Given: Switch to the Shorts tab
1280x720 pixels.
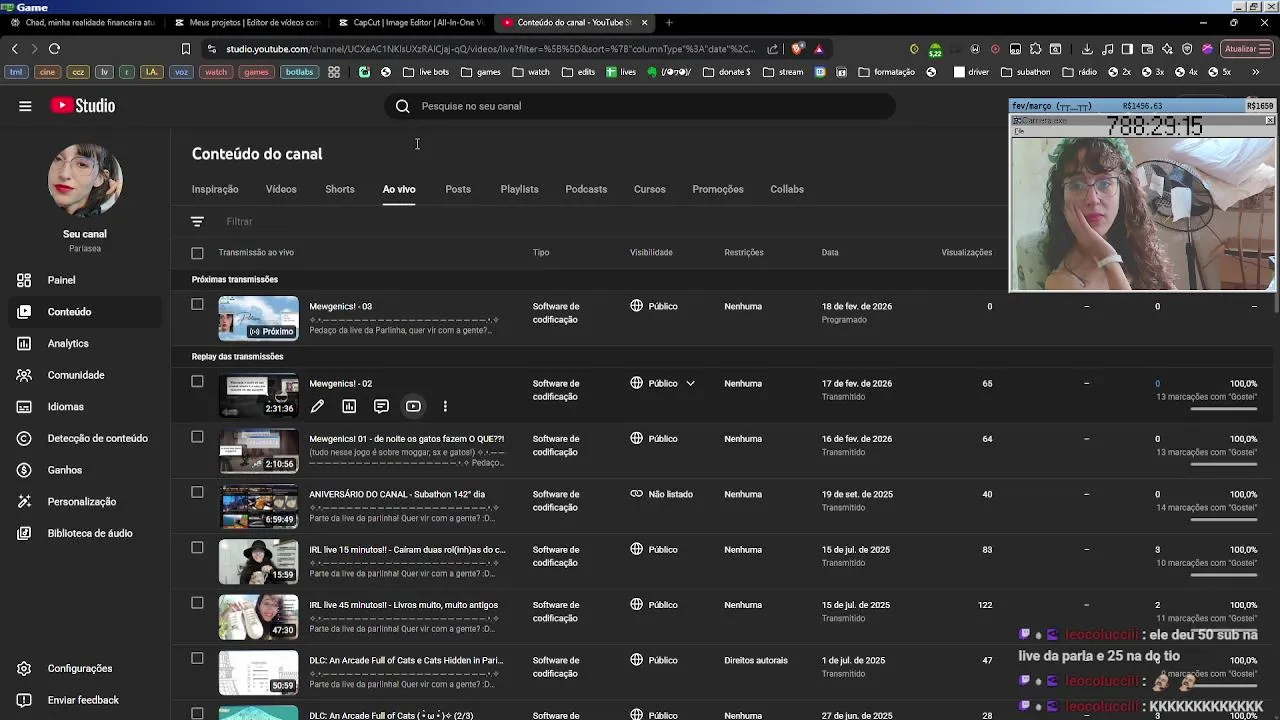Looking at the screenshot, I should (x=340, y=189).
